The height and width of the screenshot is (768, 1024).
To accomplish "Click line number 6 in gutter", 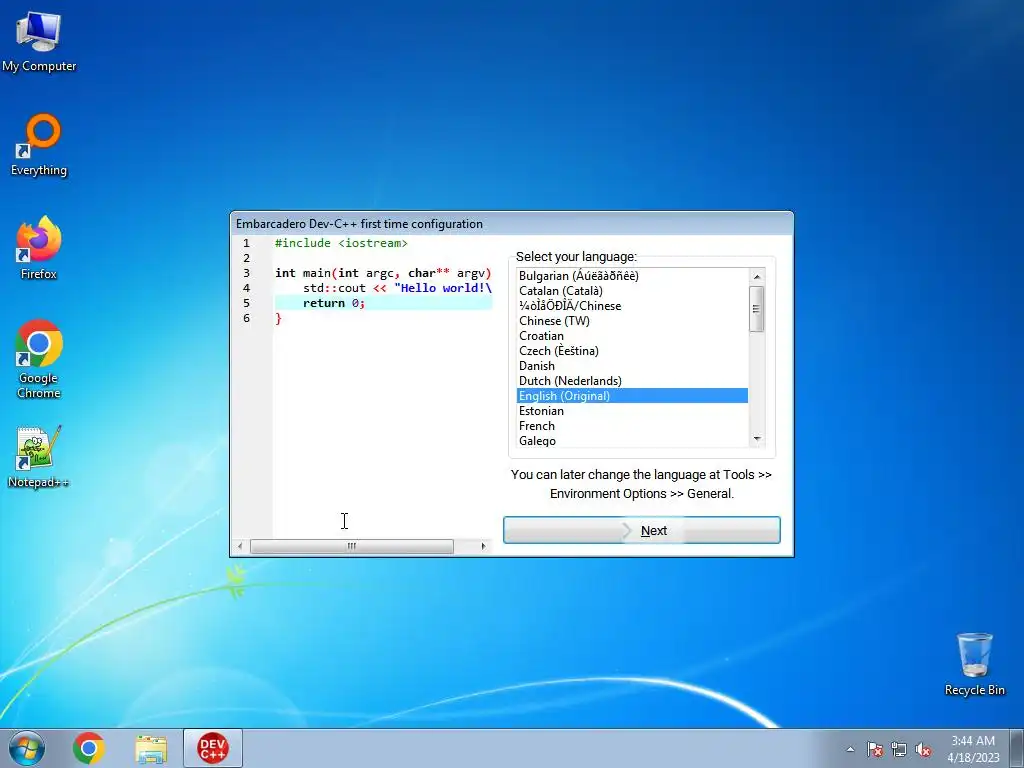I will point(246,318).
